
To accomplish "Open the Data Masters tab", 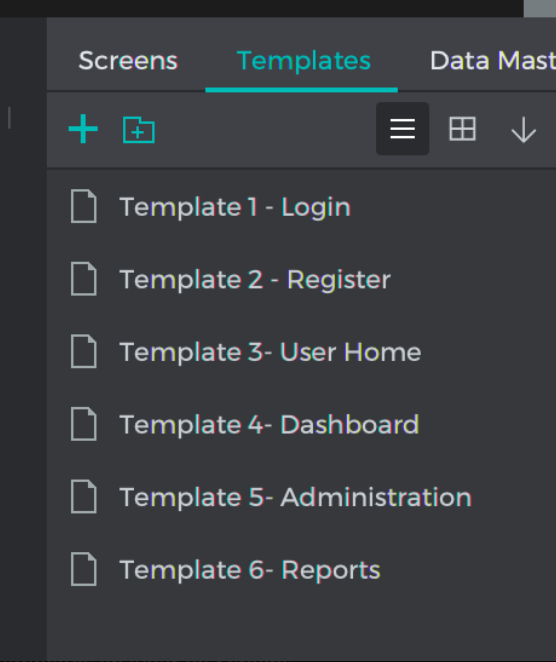I will pyautogui.click(x=493, y=61).
